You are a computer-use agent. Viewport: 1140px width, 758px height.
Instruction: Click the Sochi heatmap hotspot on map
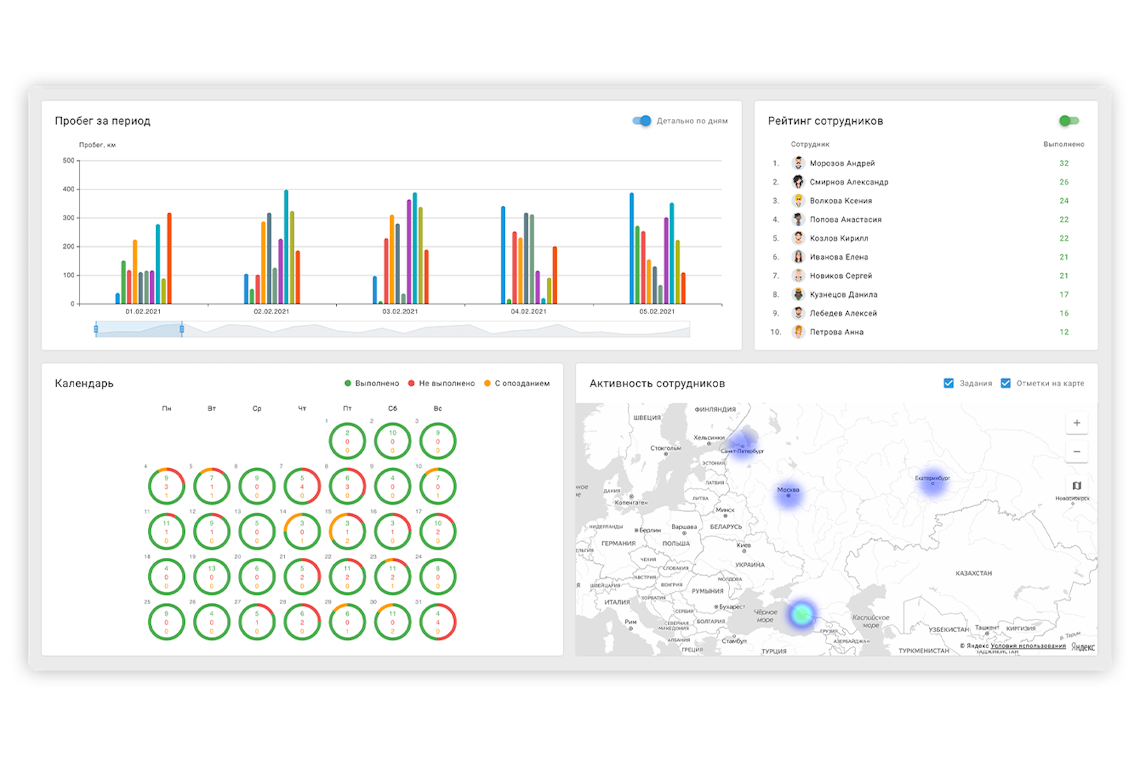tap(801, 614)
